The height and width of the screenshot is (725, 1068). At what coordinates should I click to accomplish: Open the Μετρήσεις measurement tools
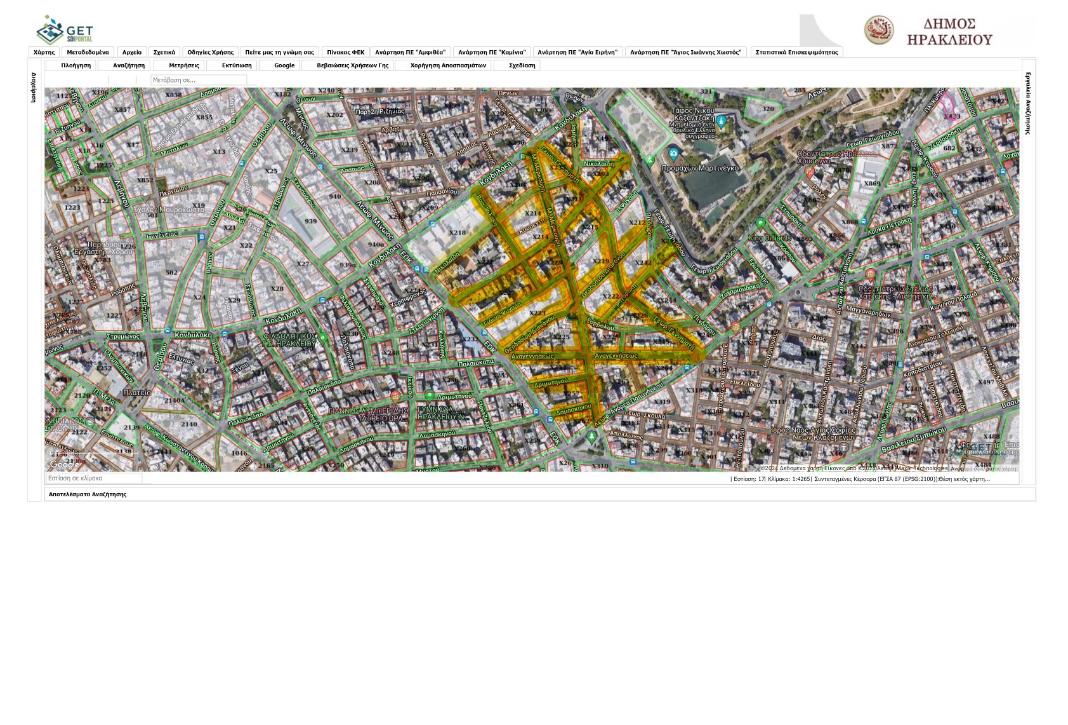click(183, 65)
